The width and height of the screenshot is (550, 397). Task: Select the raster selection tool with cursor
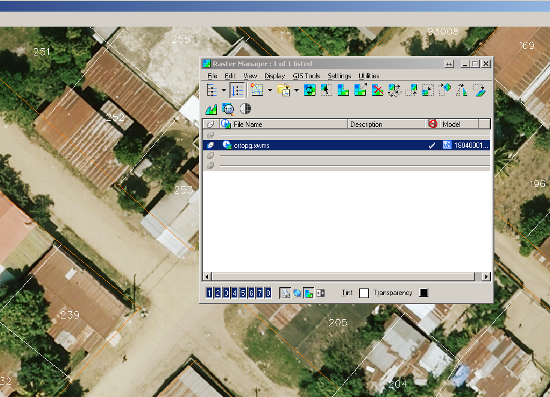tap(327, 90)
